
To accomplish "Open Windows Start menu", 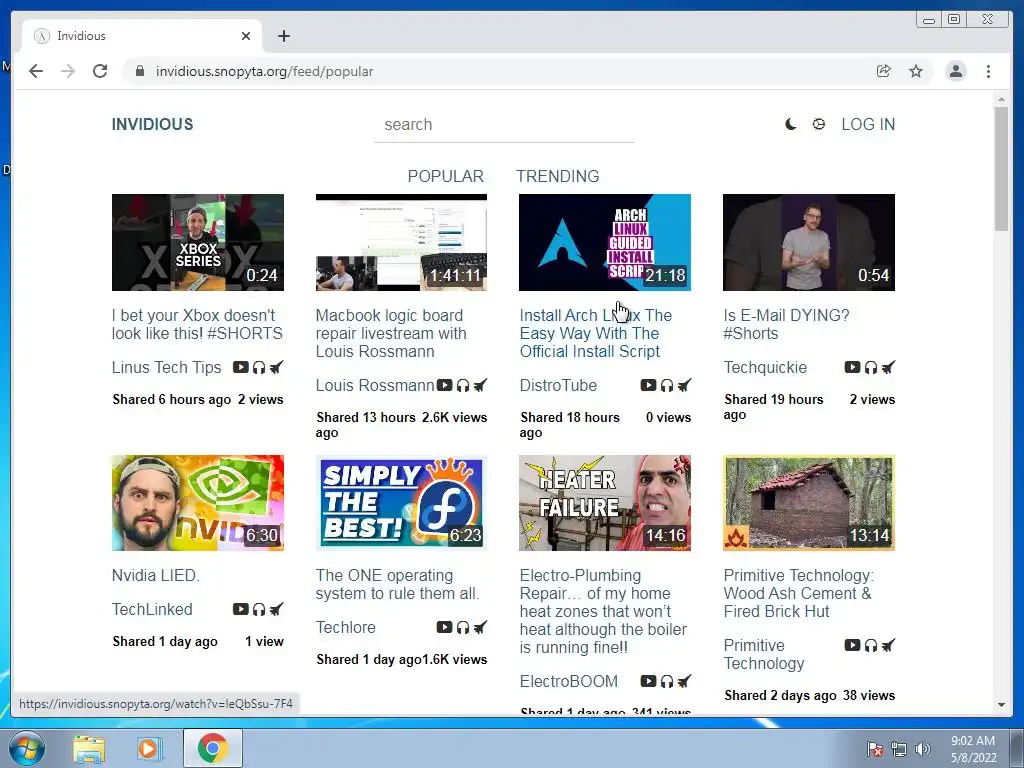I will coord(27,748).
